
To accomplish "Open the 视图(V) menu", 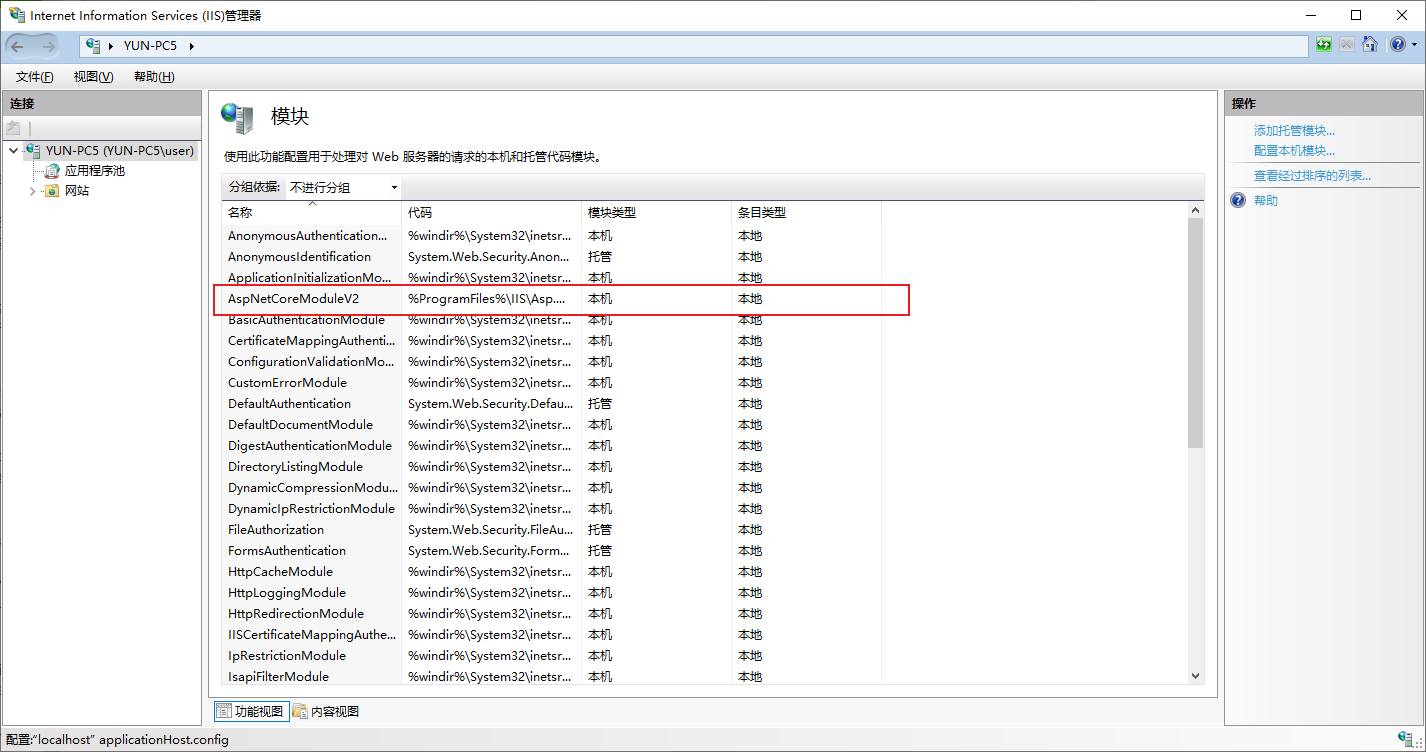I will [93, 77].
